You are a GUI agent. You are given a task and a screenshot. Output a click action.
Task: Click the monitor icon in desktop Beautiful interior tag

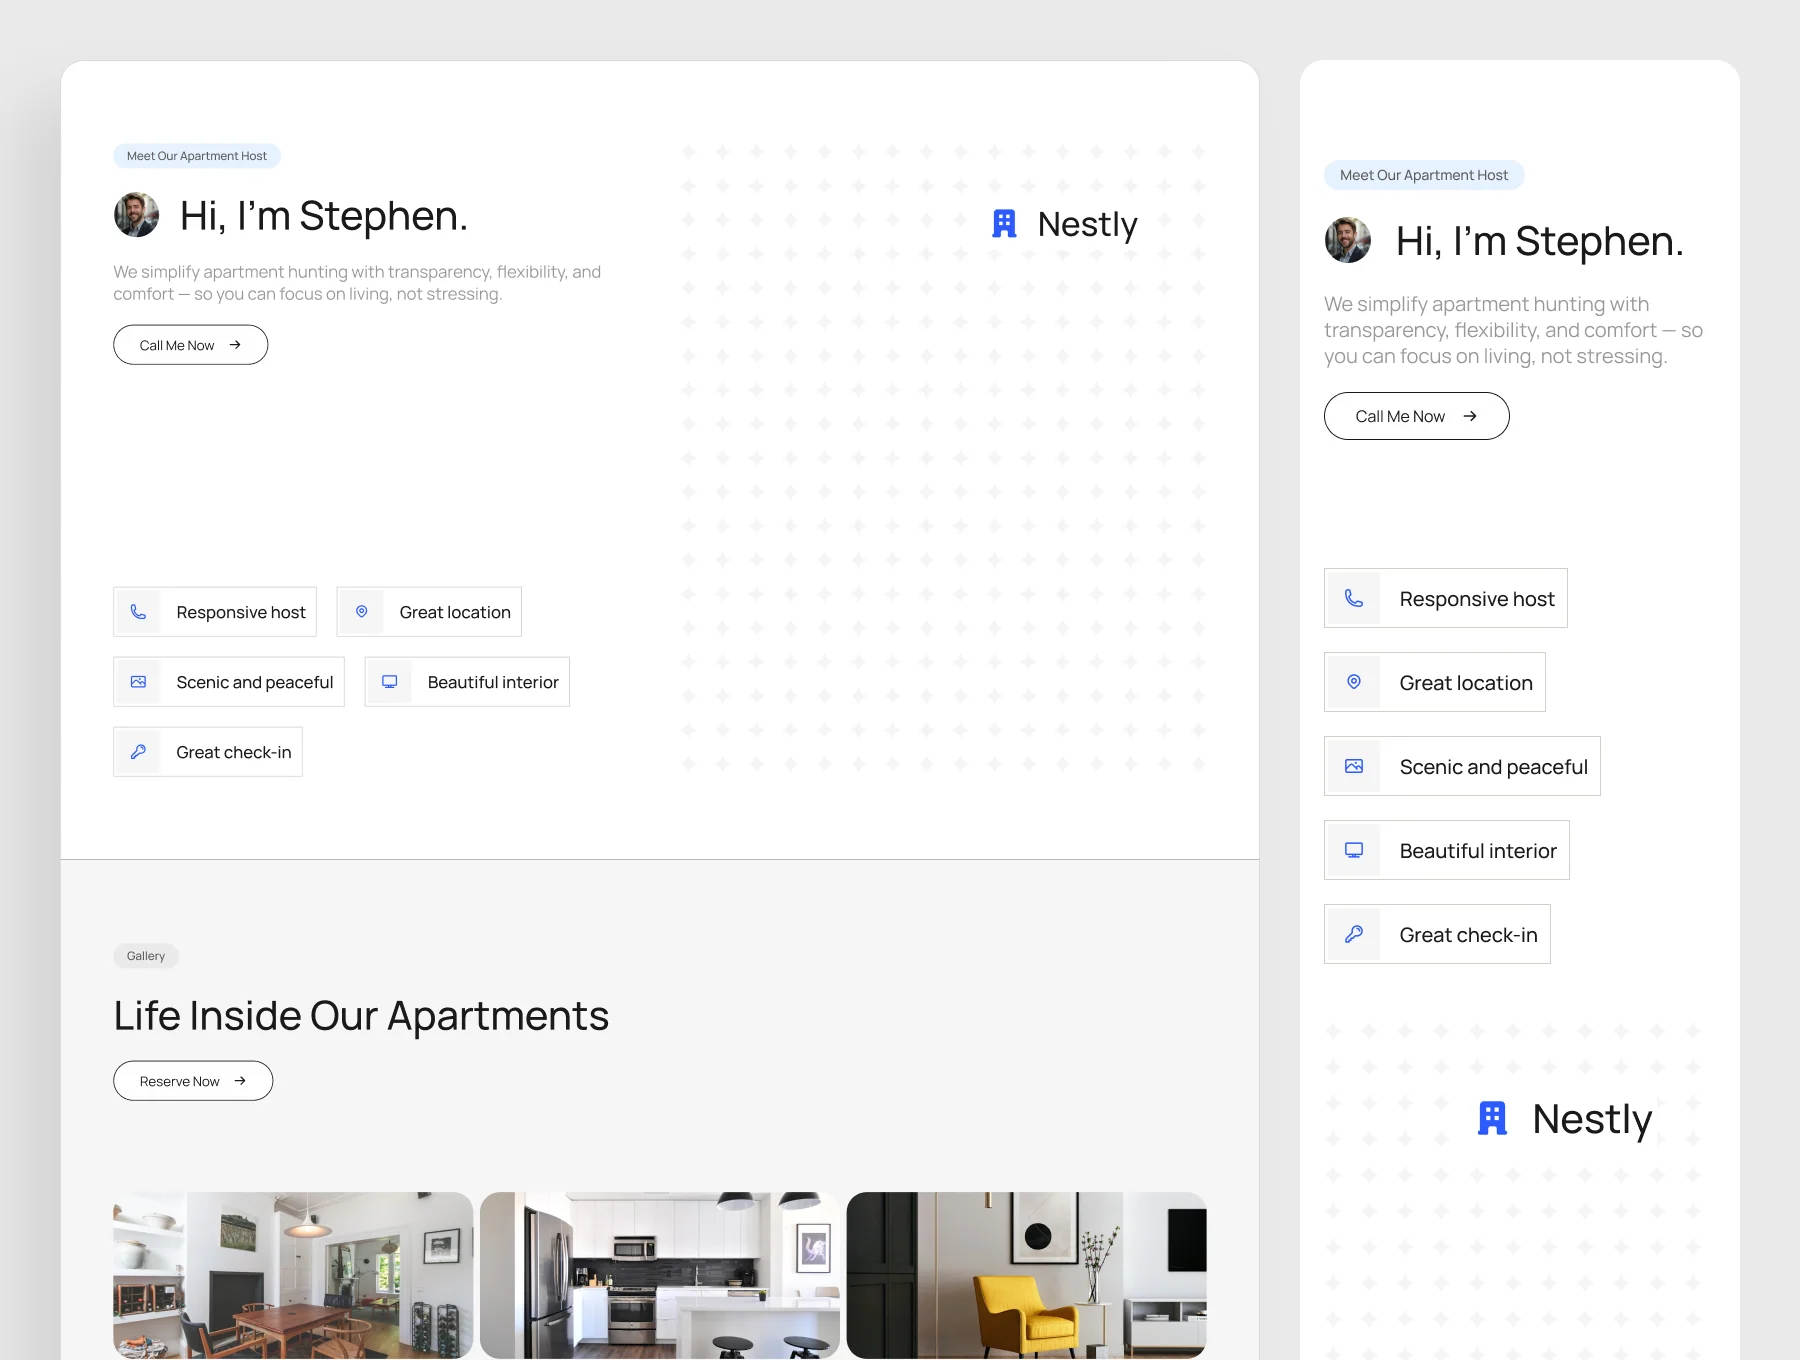tap(390, 682)
